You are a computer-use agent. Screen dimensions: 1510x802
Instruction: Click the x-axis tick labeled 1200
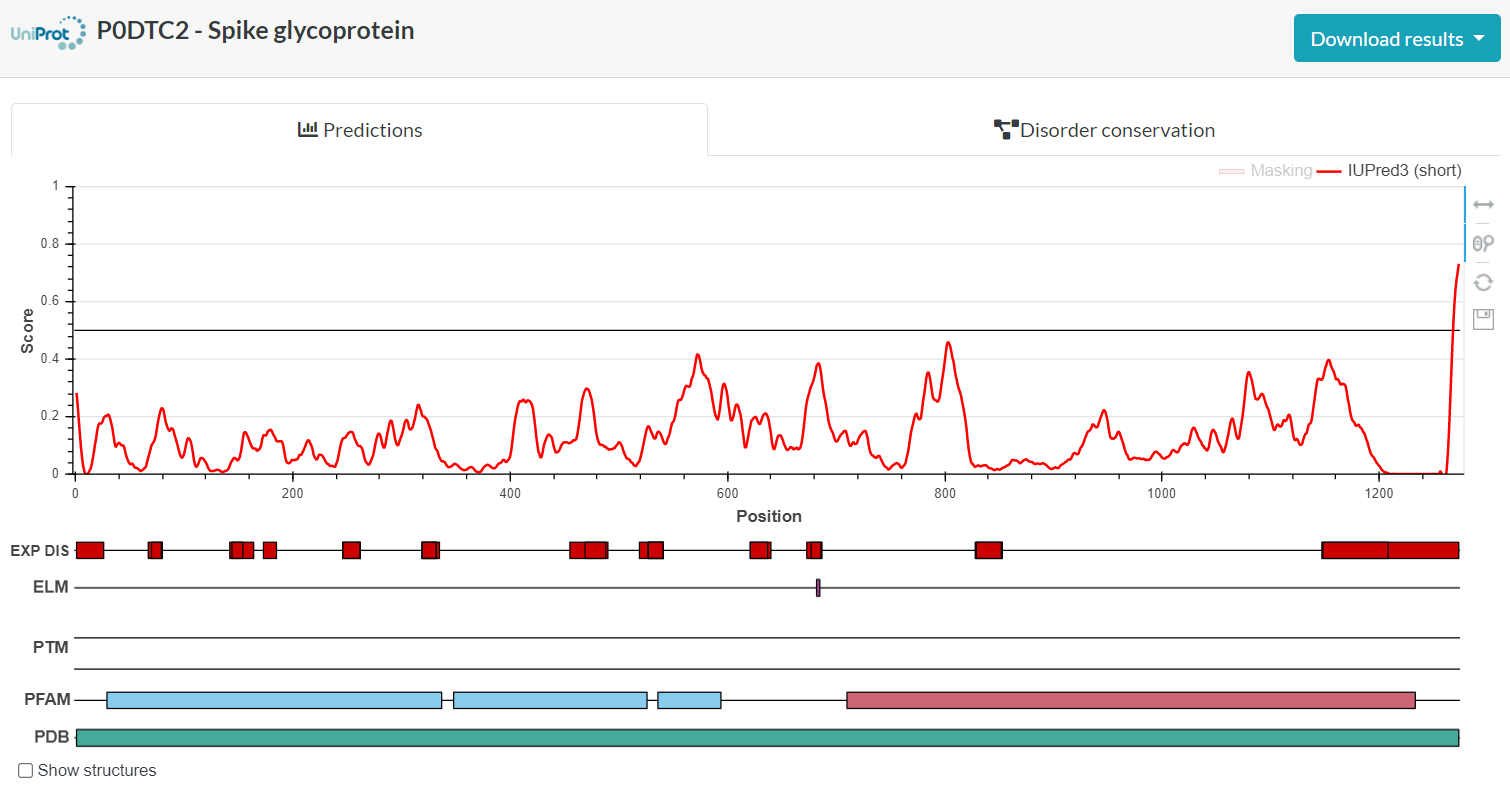pos(1378,494)
